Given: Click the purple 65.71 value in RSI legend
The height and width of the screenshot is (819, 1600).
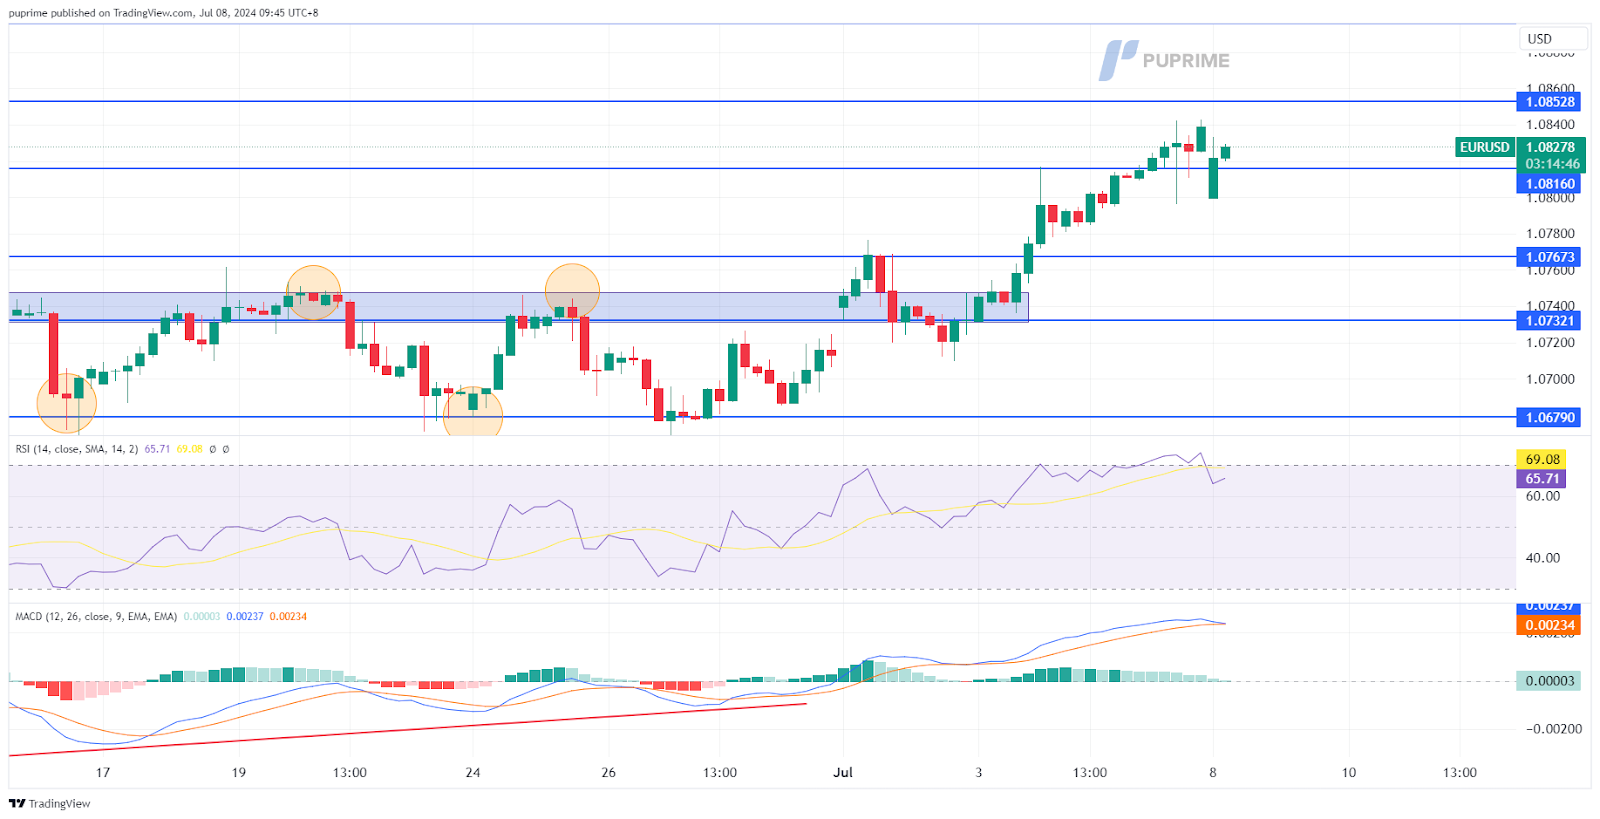Looking at the screenshot, I should [x=157, y=449].
